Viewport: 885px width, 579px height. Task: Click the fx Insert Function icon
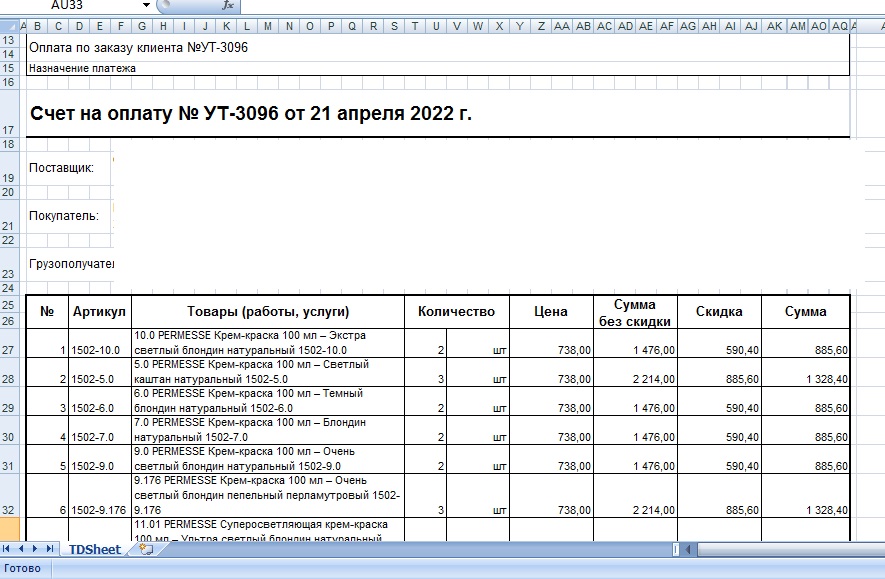(x=227, y=6)
